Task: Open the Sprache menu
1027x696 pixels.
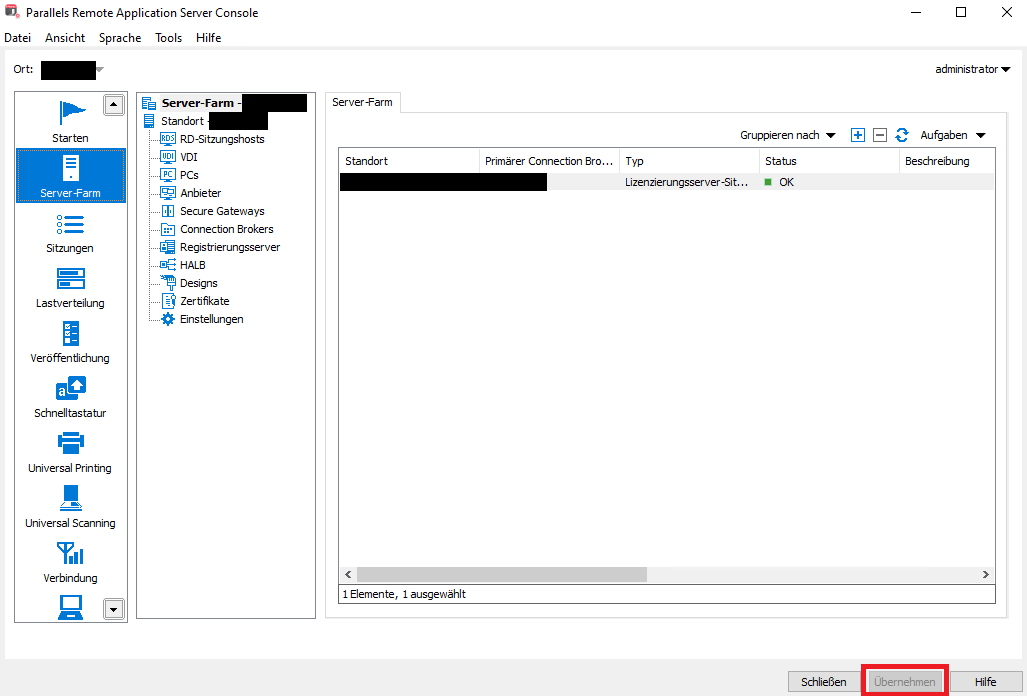Action: [120, 38]
